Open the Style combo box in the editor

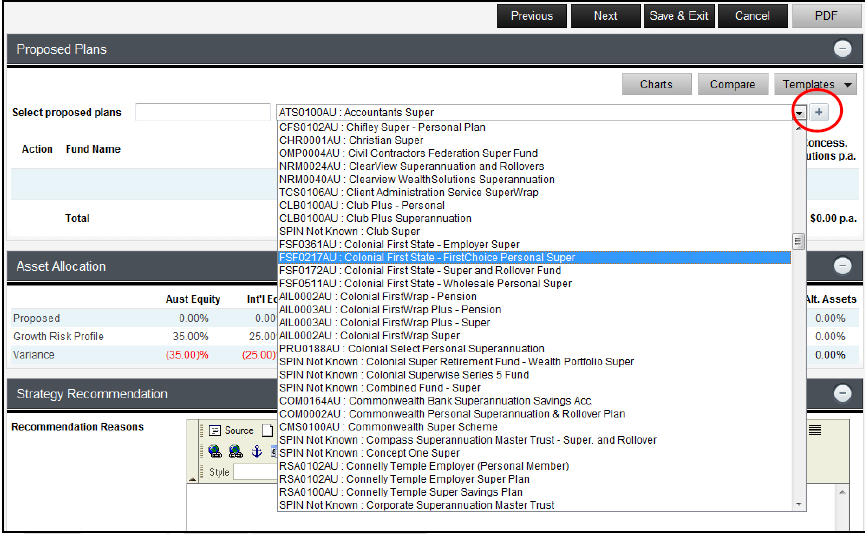click(254, 472)
